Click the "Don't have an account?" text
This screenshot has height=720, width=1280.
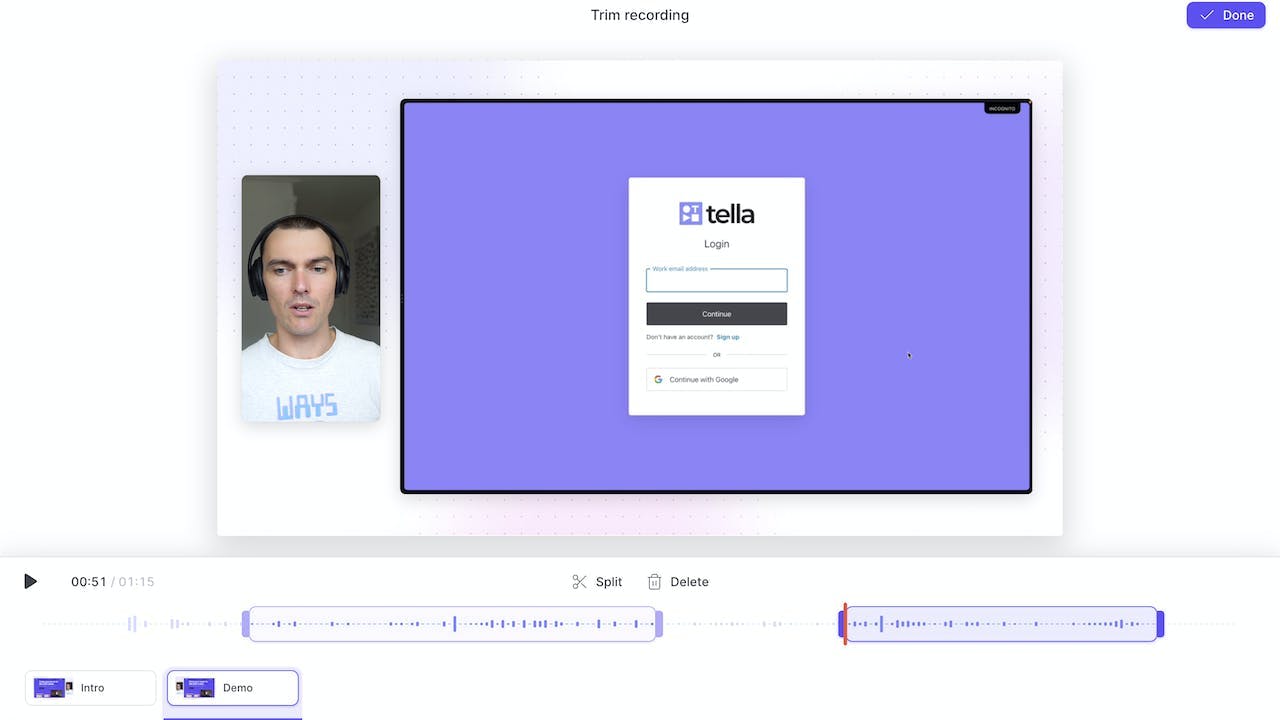pyautogui.click(x=680, y=337)
